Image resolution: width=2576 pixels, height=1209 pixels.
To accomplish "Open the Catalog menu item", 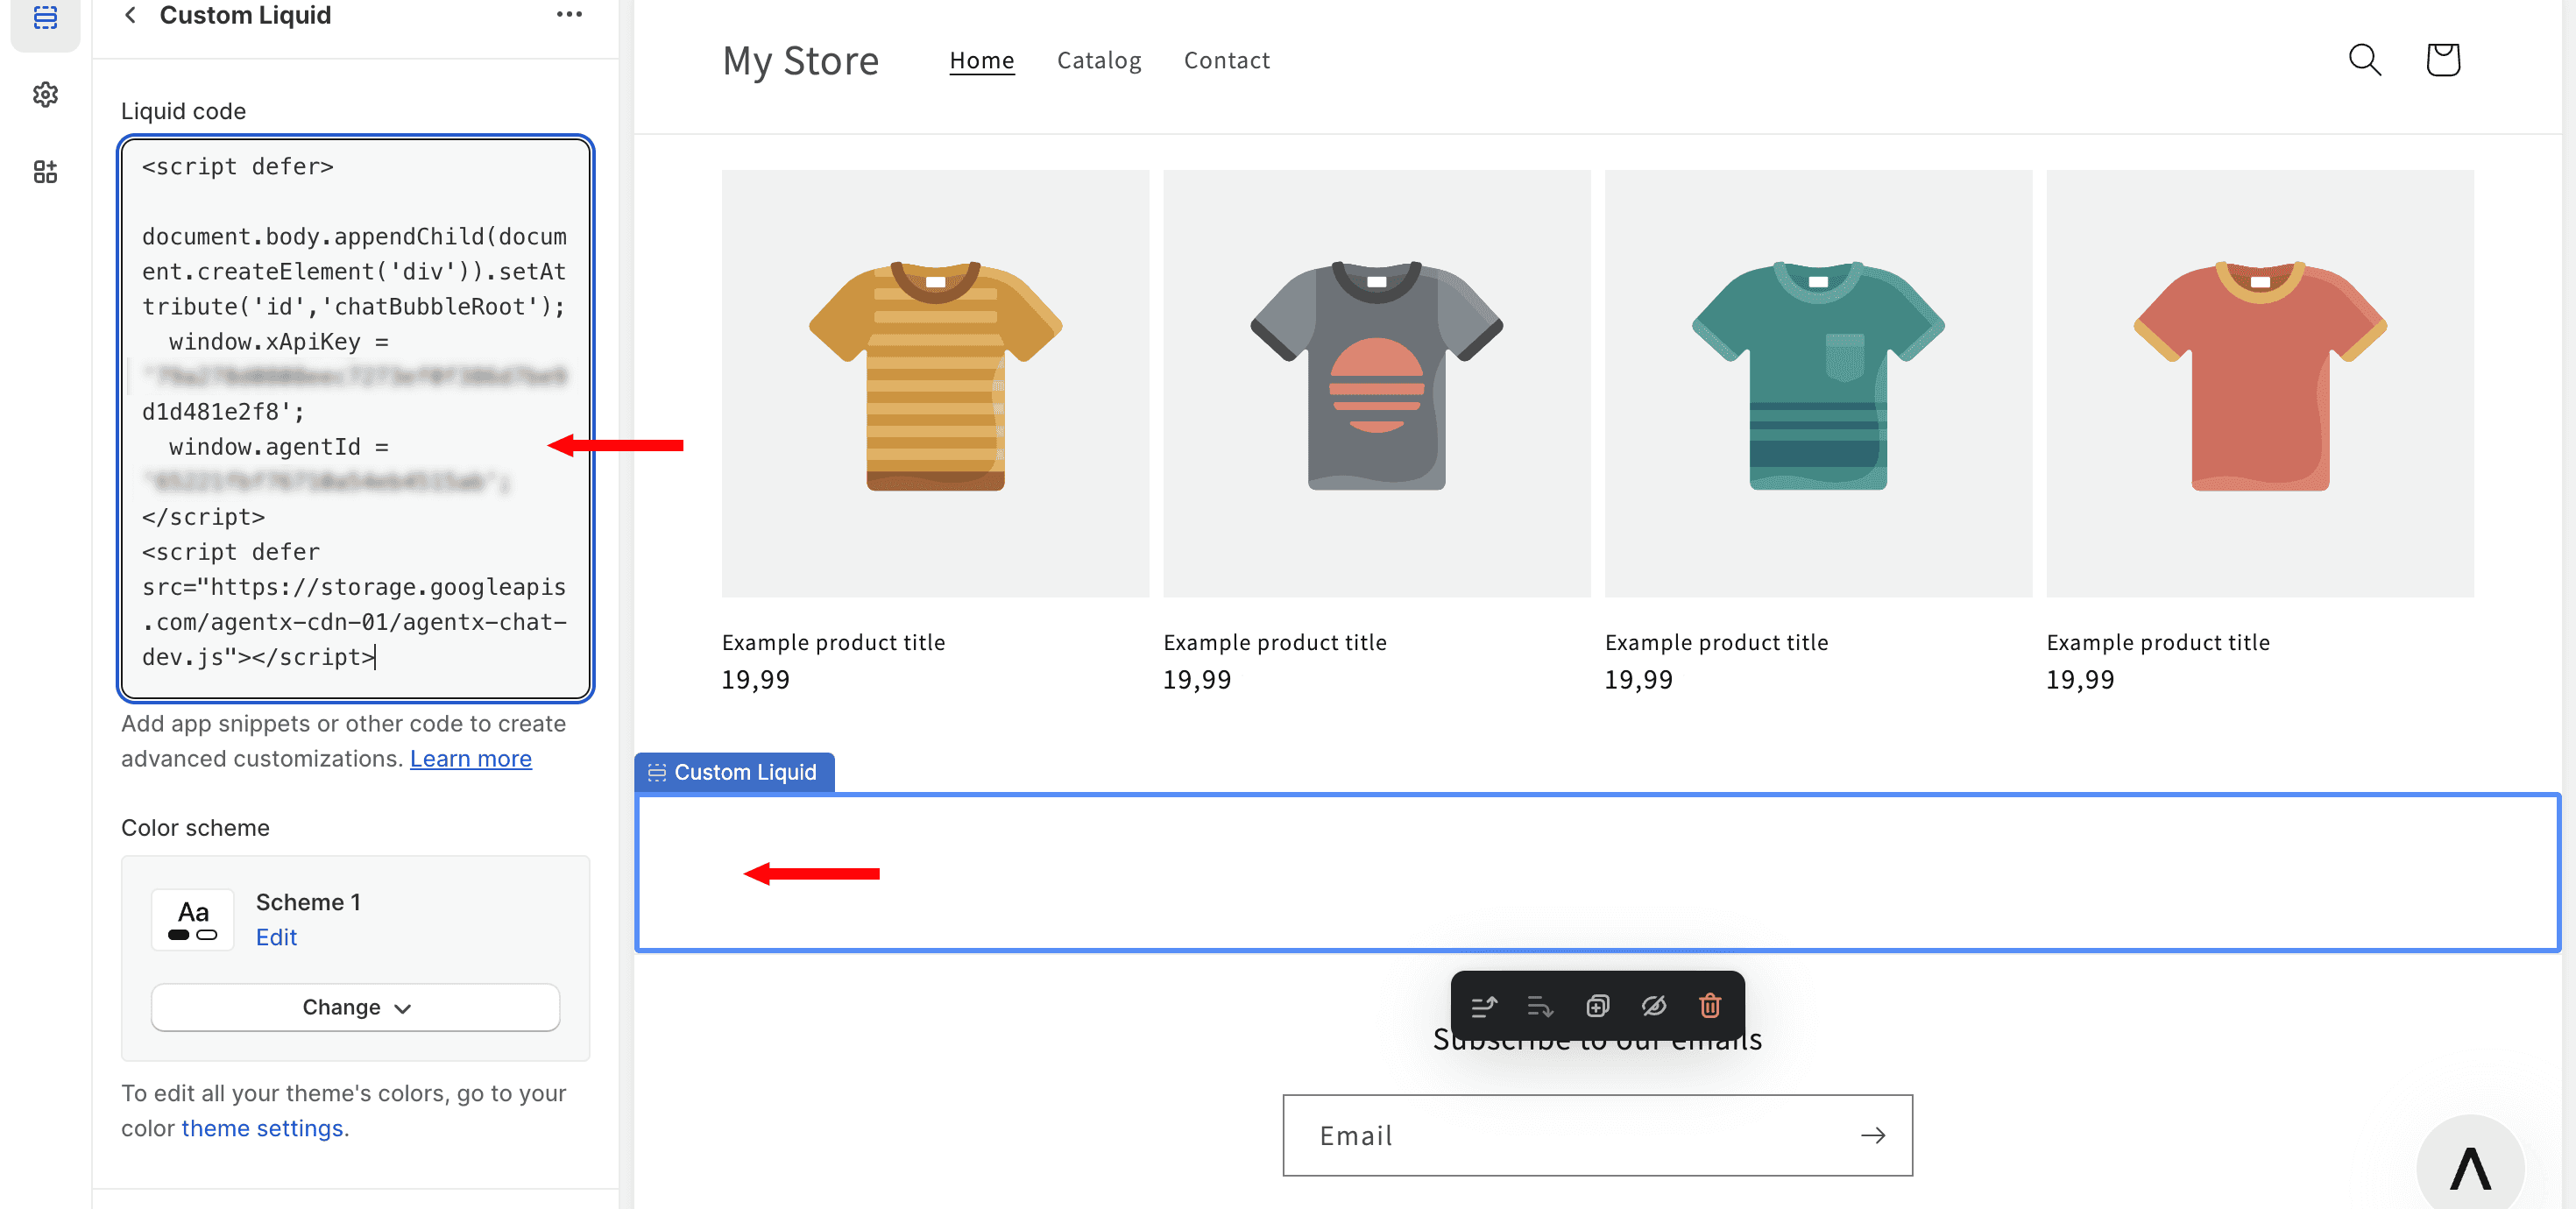I will point(1099,60).
